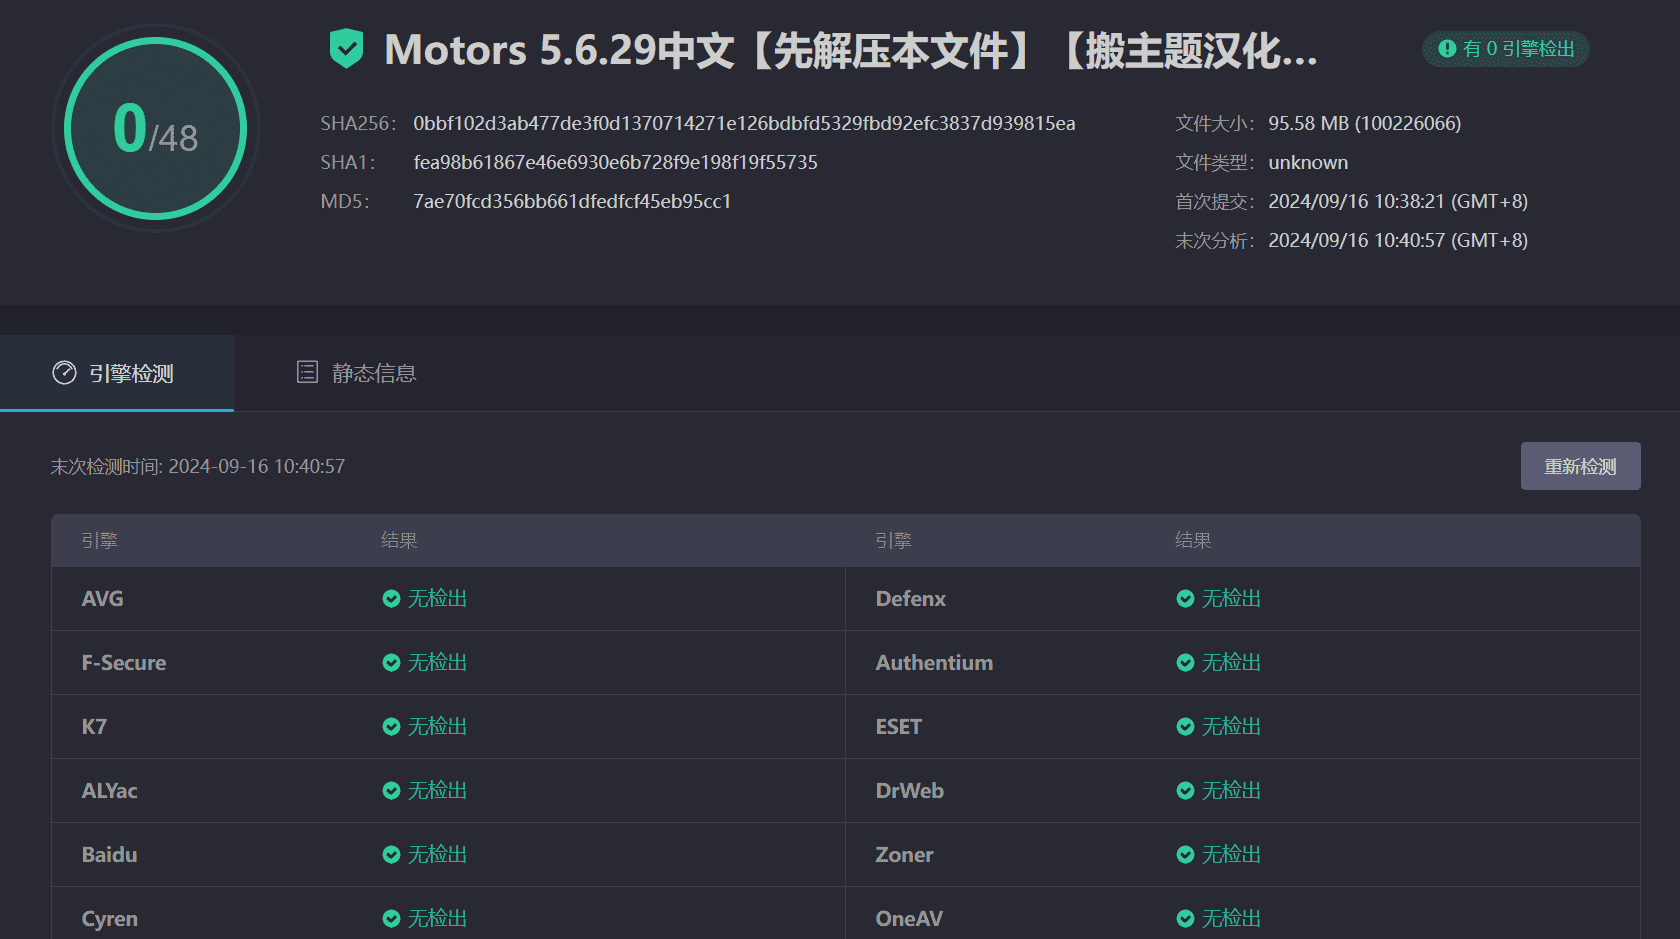Click the left 引擎 column header
The width and height of the screenshot is (1680, 939).
(100, 540)
